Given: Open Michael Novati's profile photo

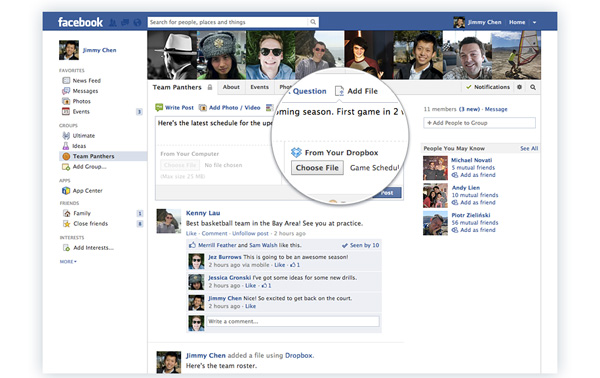Looking at the screenshot, I should [435, 168].
